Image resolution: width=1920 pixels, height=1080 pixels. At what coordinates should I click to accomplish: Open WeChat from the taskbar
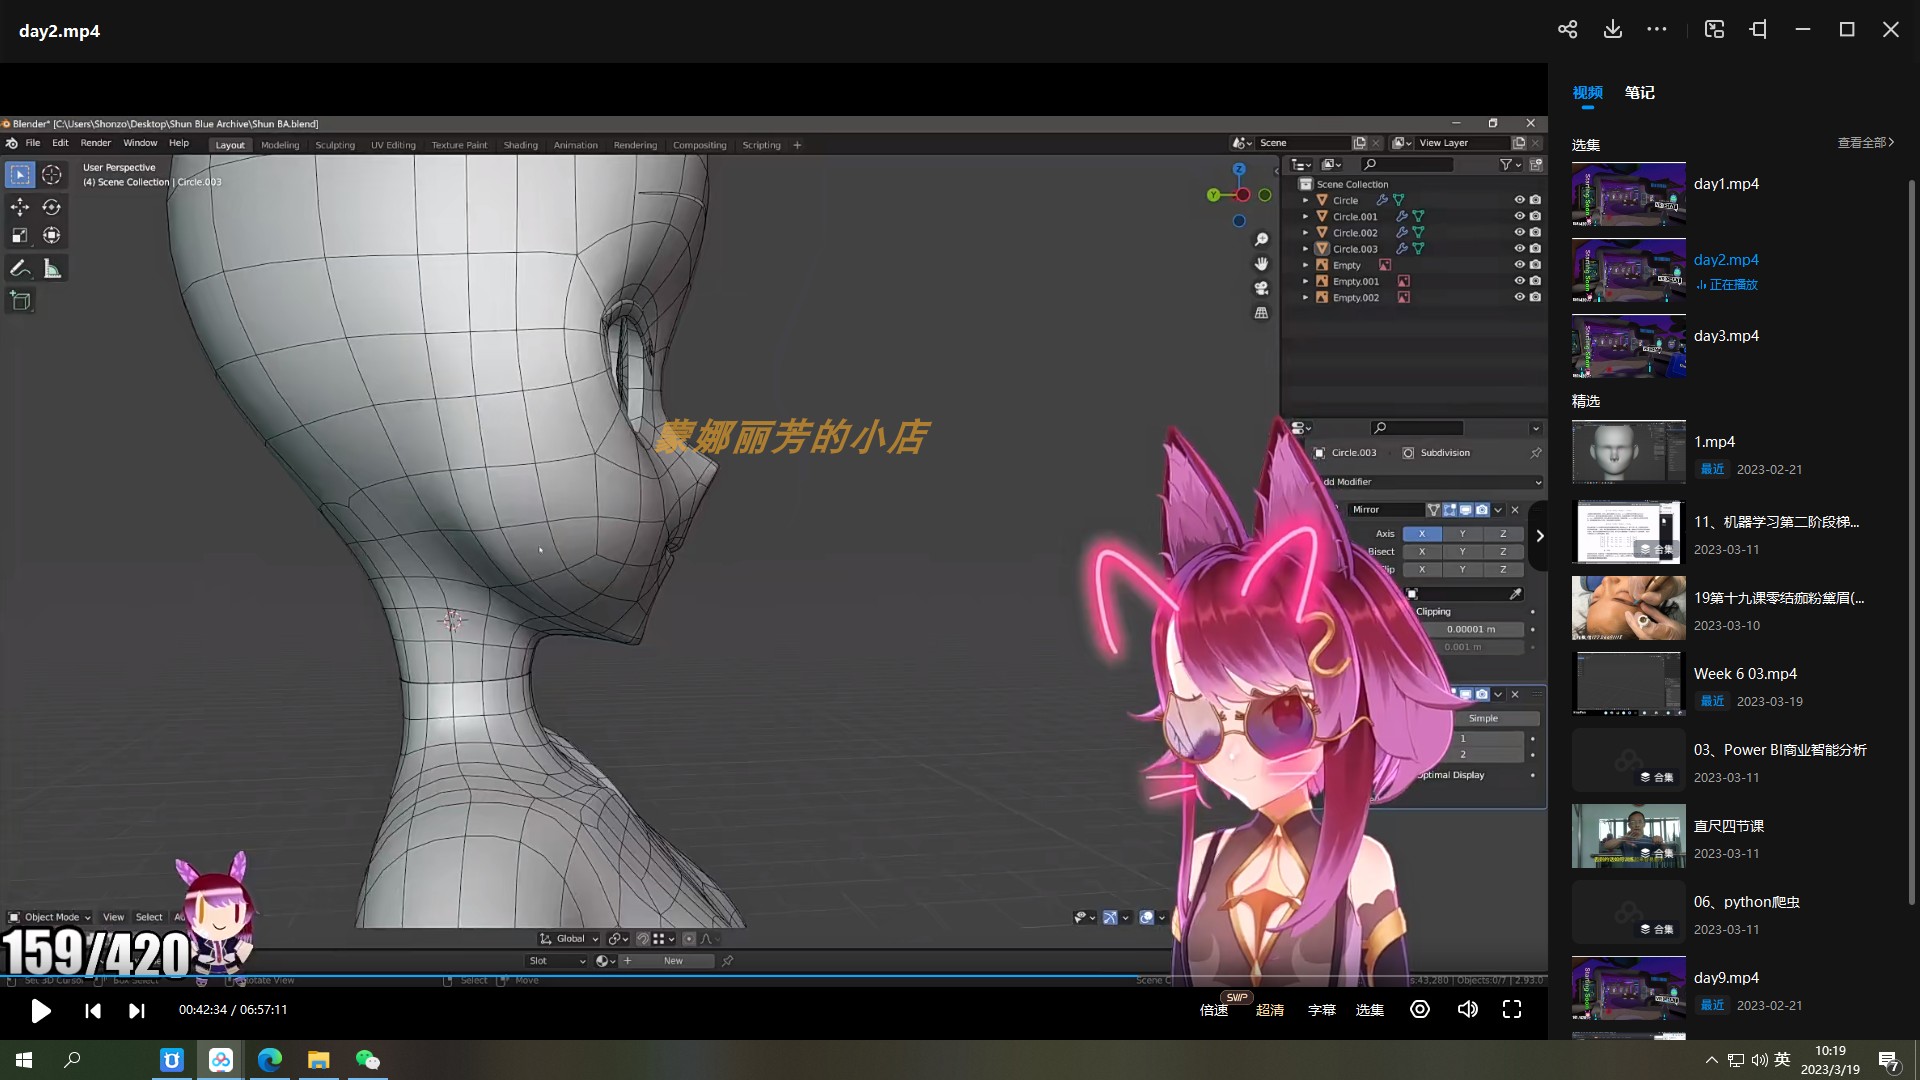[367, 1060]
